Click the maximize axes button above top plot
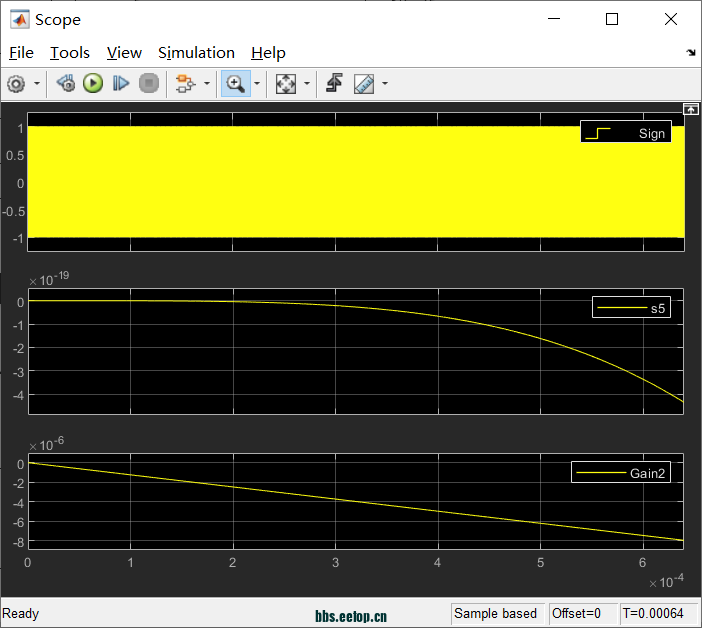Image resolution: width=702 pixels, height=628 pixels. (x=689, y=108)
